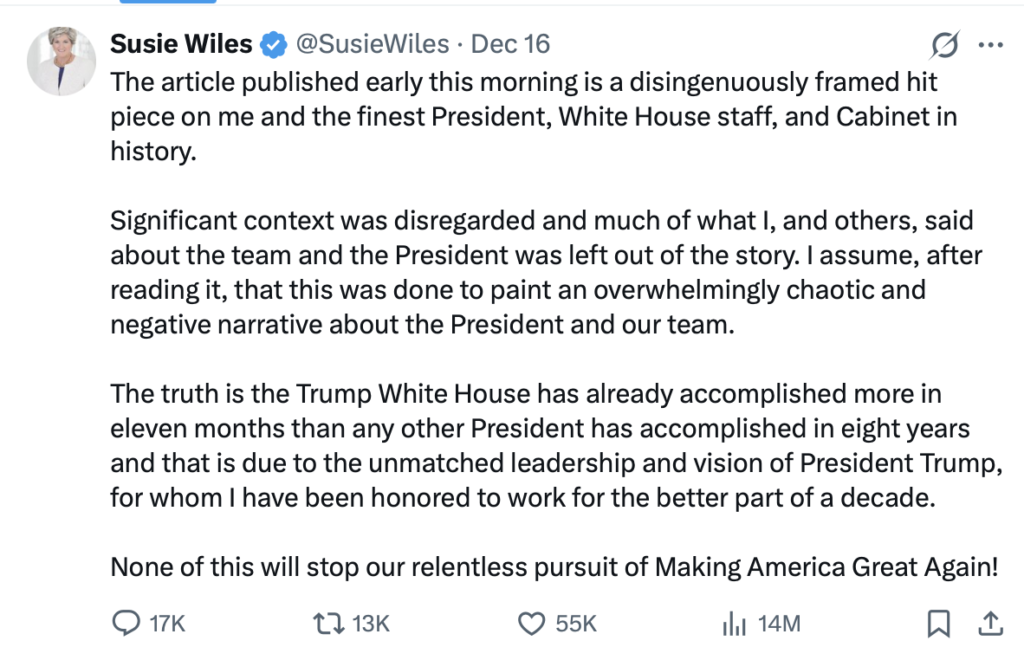Click the 17K replies count
This screenshot has height=660, width=1024.
167,624
